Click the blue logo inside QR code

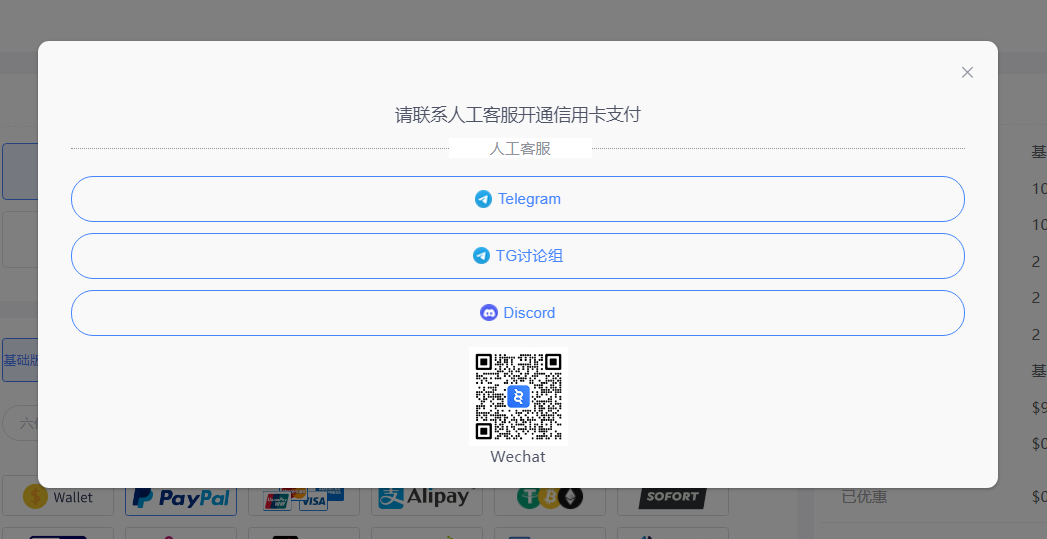(518, 397)
